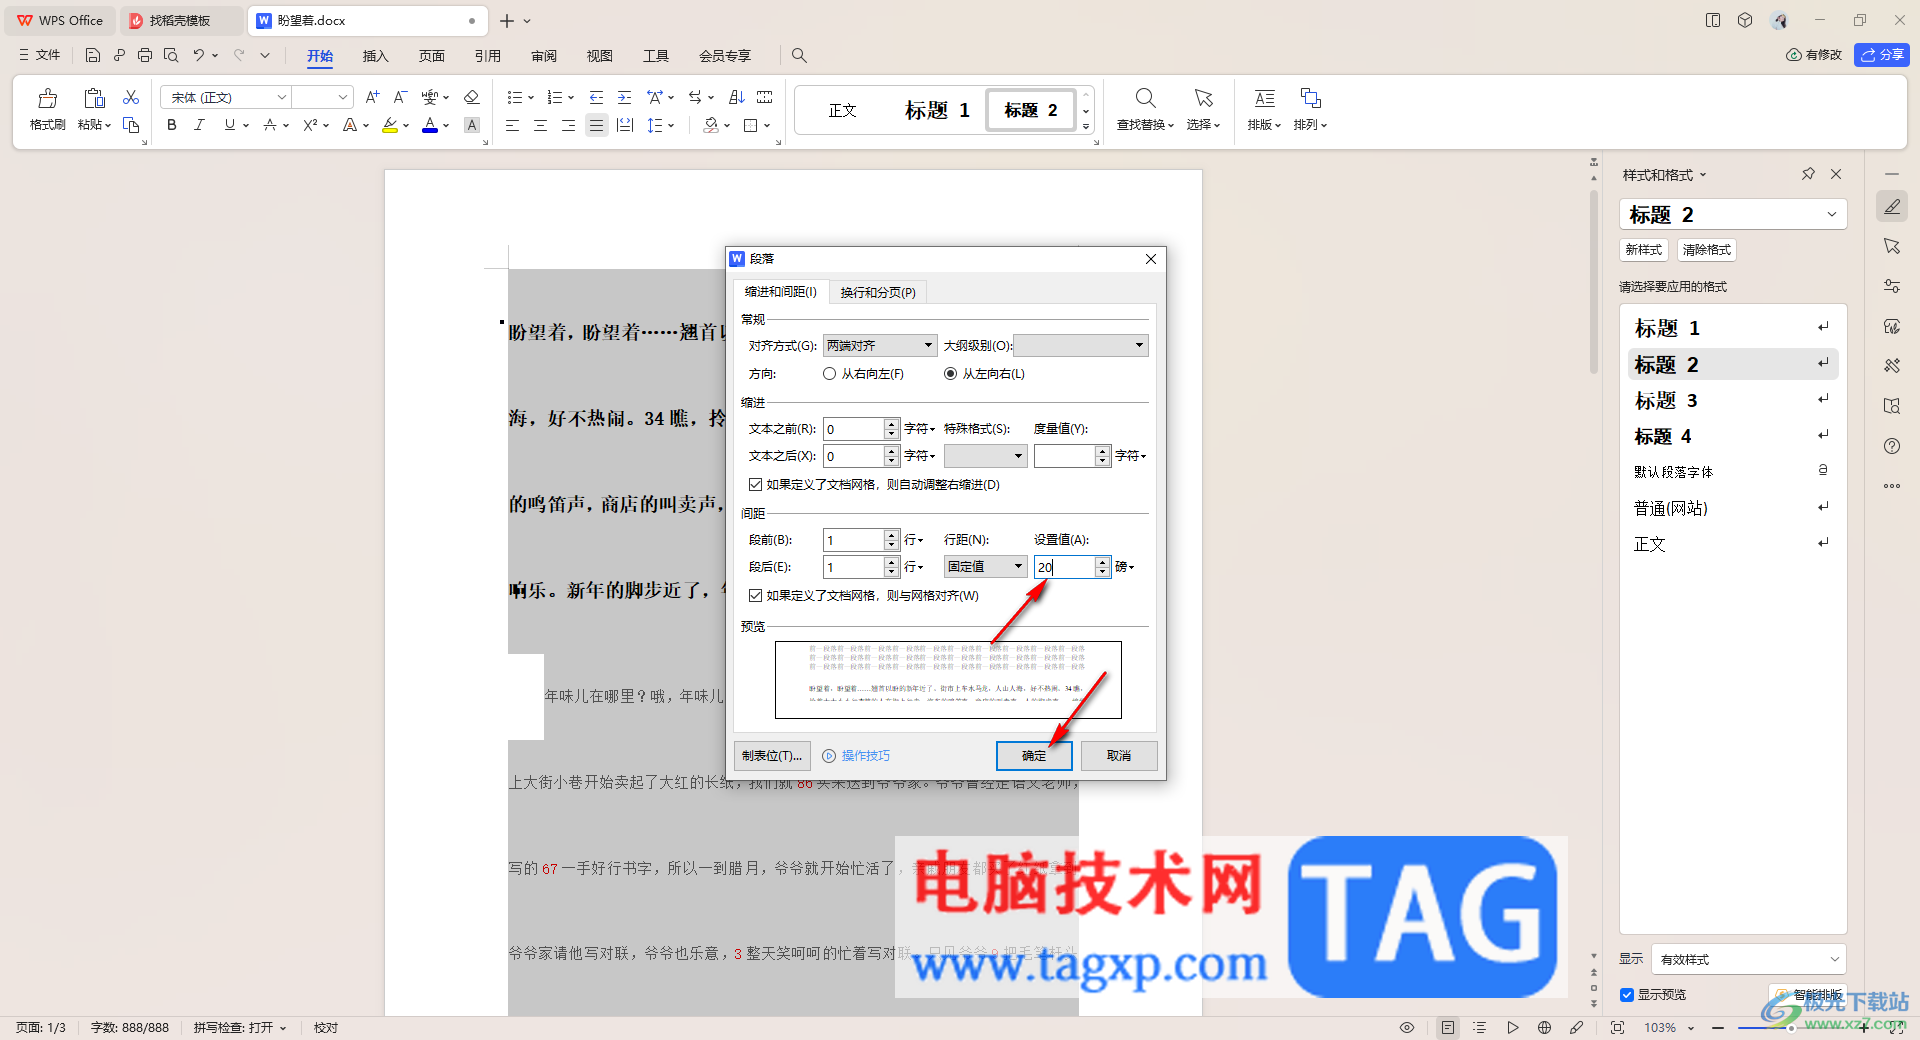Click the Share button

click(1882, 55)
